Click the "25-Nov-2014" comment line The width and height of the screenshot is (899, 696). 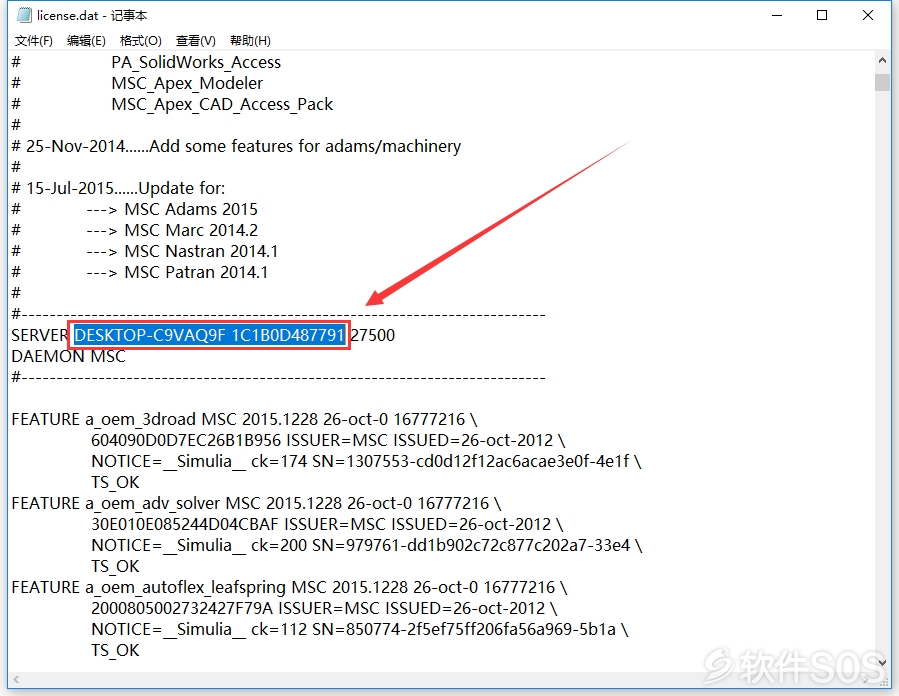(x=236, y=146)
